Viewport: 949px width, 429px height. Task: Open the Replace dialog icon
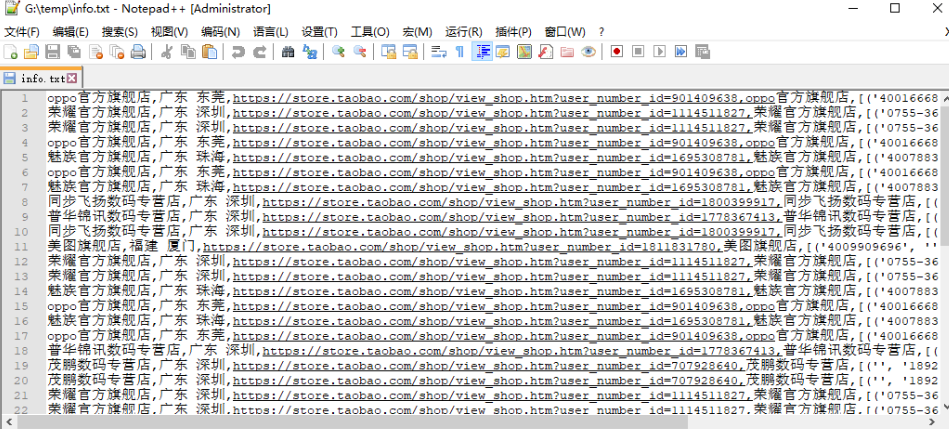point(309,52)
